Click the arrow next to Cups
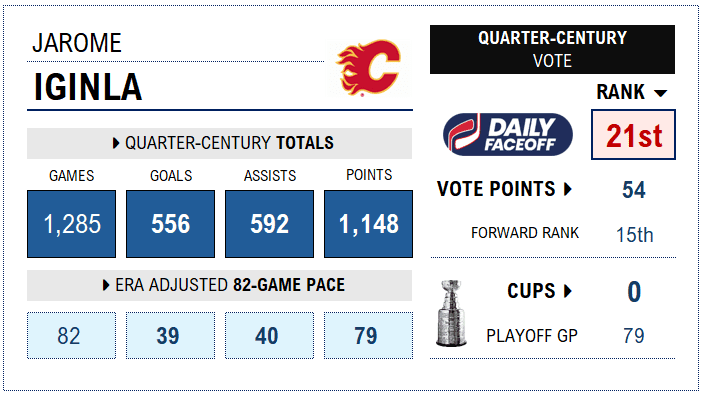 tap(568, 291)
